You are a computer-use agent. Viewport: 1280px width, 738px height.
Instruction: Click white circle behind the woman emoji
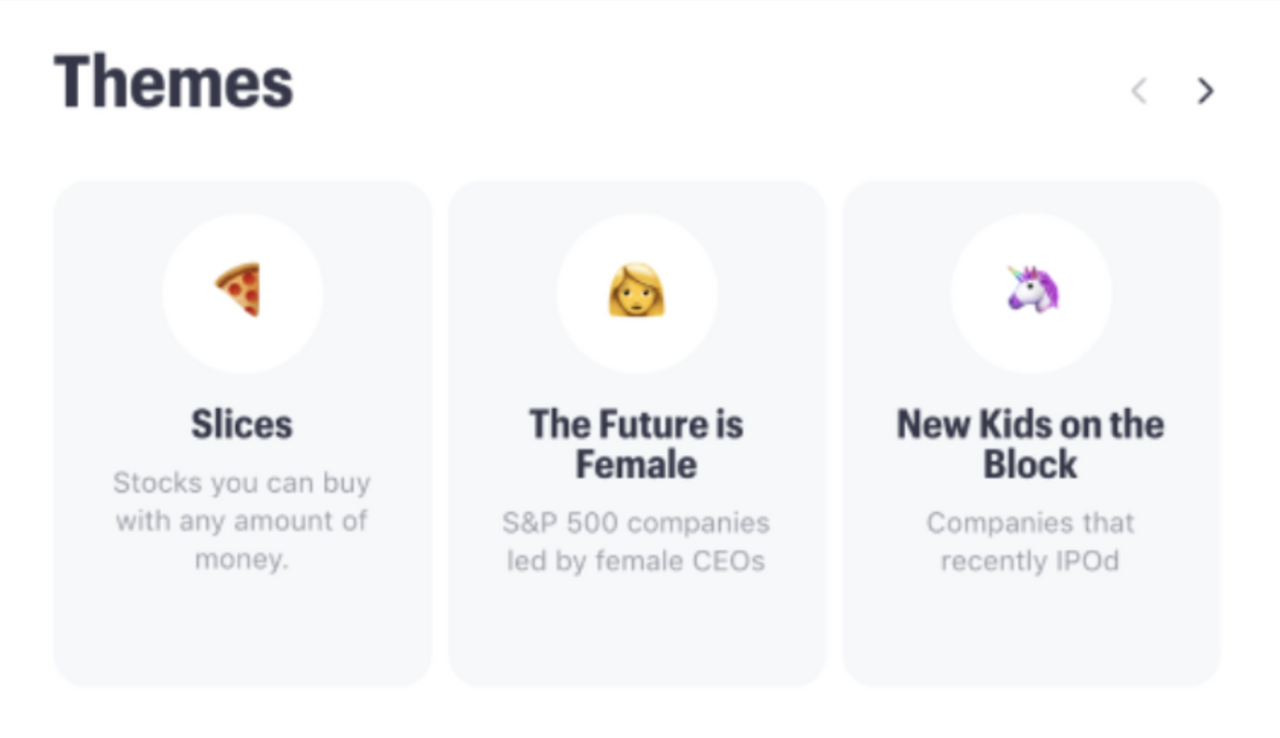click(x=637, y=293)
